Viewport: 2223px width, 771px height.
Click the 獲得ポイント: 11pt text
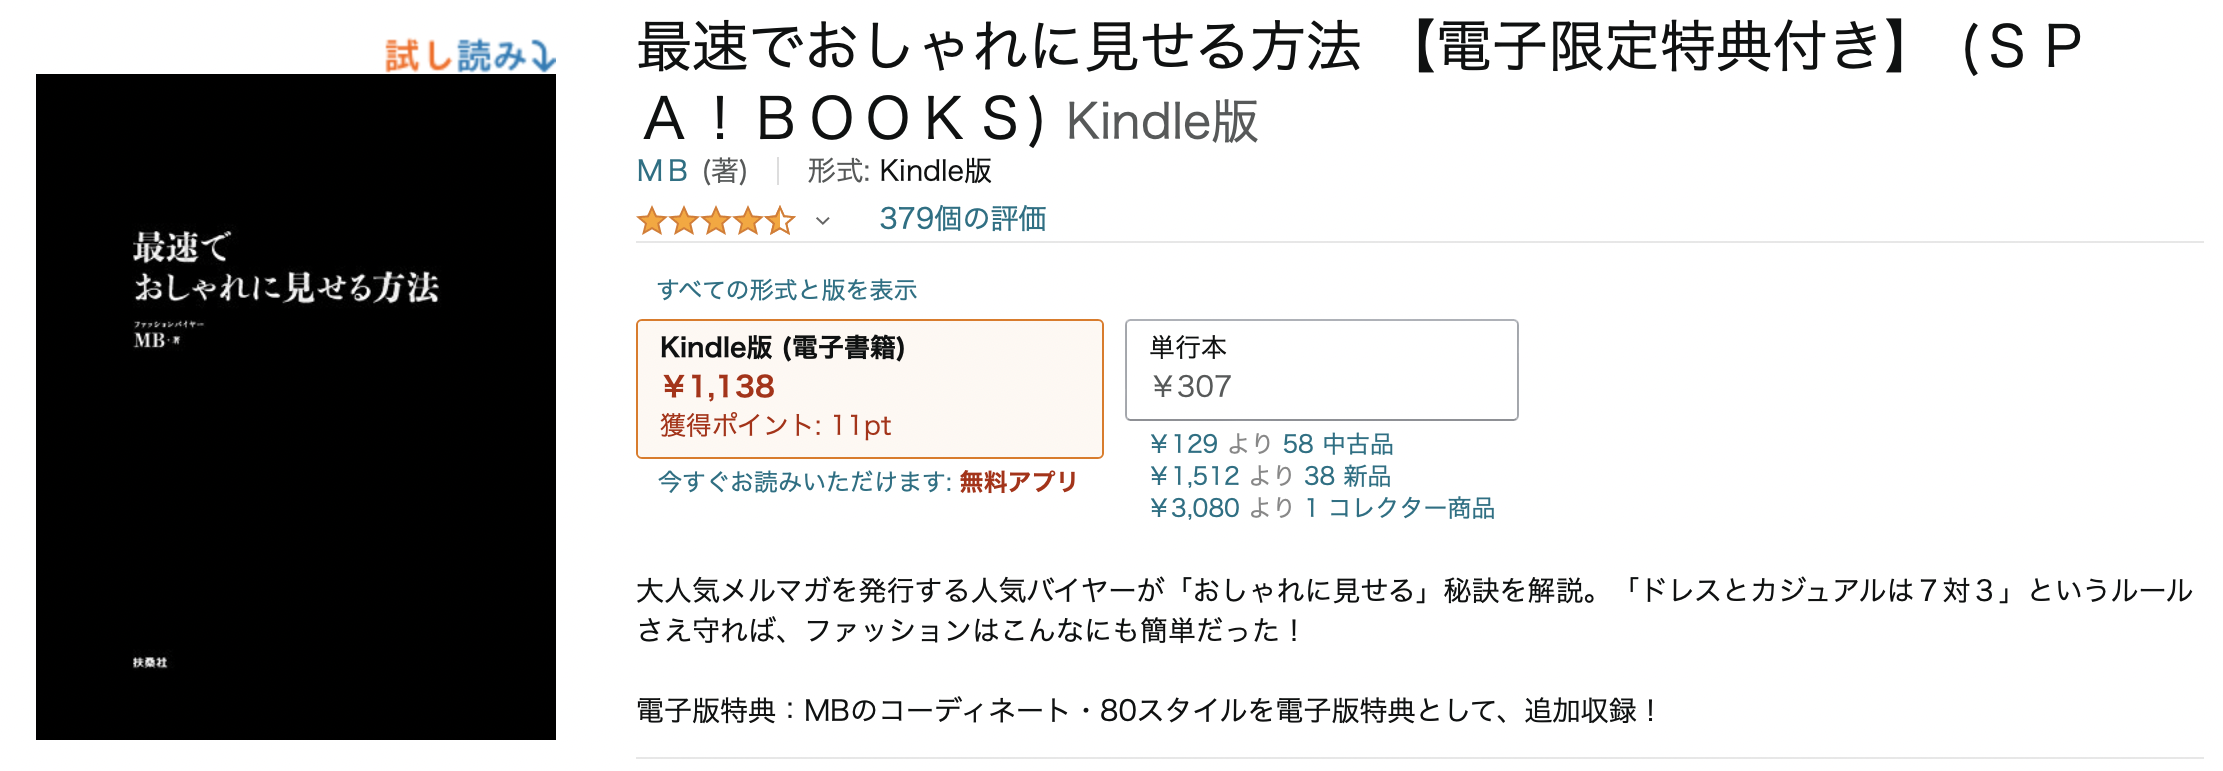775,426
